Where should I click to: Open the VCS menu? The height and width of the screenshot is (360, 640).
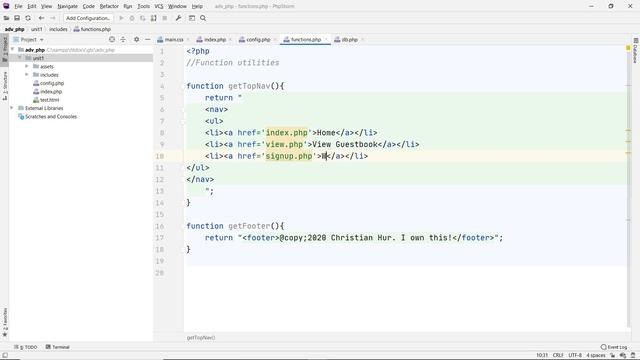pyautogui.click(x=159, y=6)
